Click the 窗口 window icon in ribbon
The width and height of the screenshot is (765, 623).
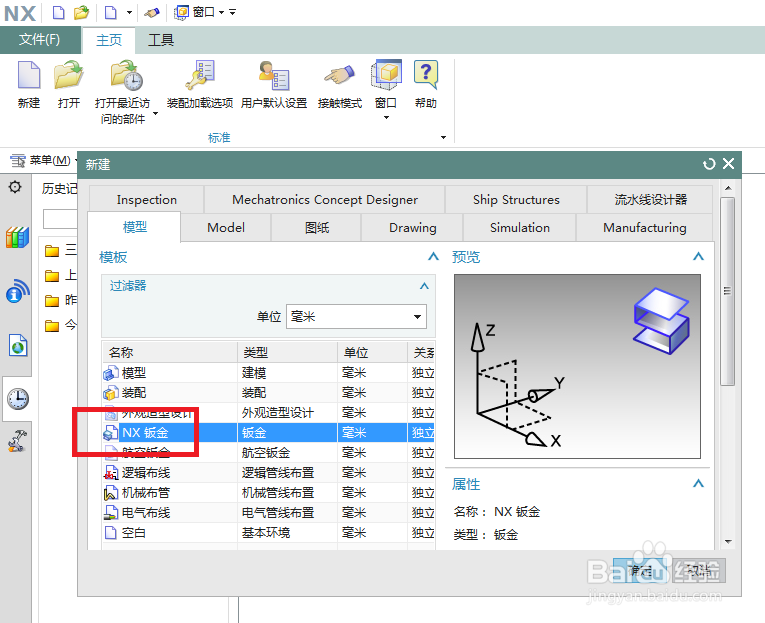[x=386, y=75]
